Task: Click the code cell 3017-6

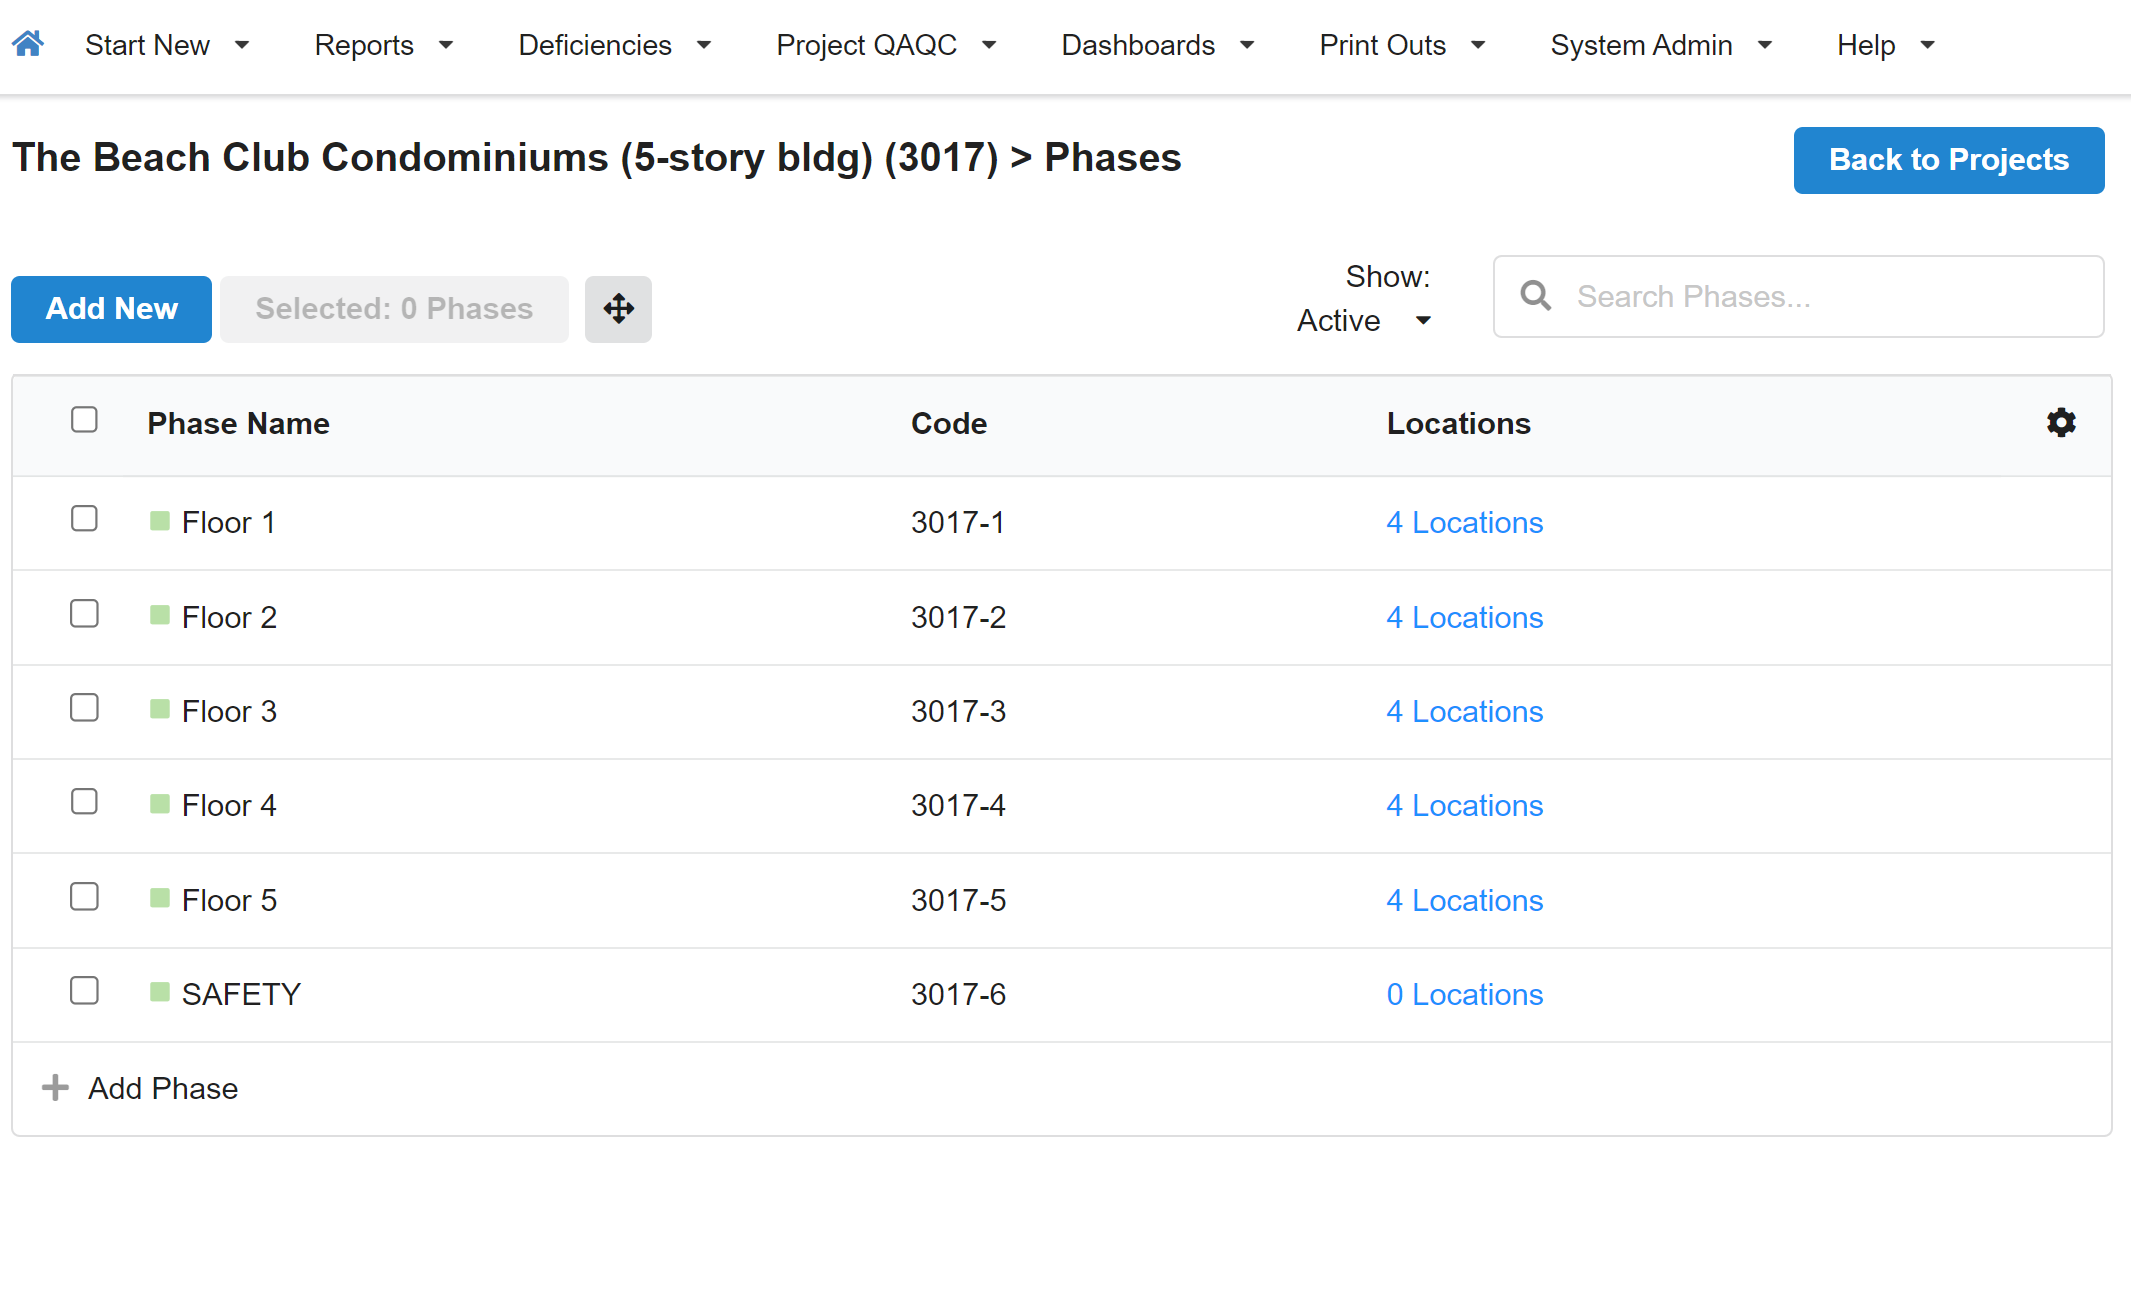Action: (958, 994)
